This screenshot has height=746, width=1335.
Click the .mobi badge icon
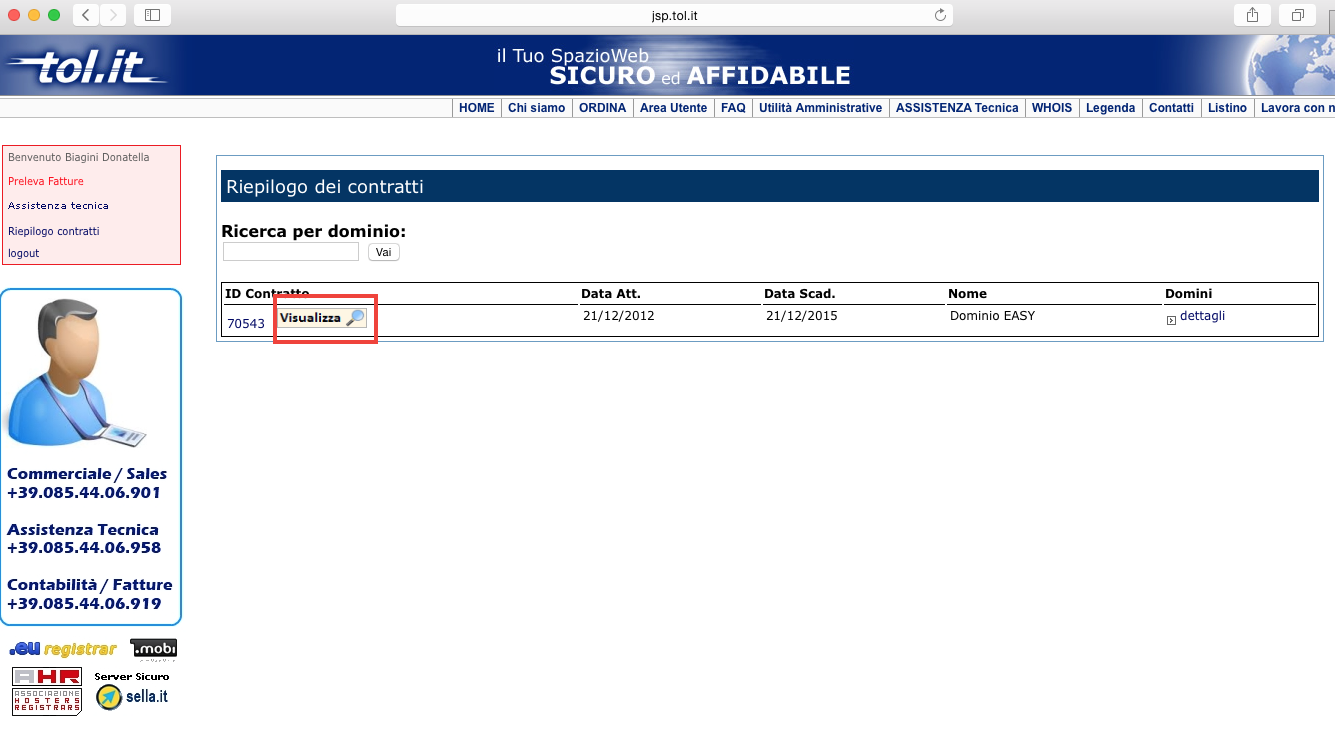pyautogui.click(x=153, y=650)
